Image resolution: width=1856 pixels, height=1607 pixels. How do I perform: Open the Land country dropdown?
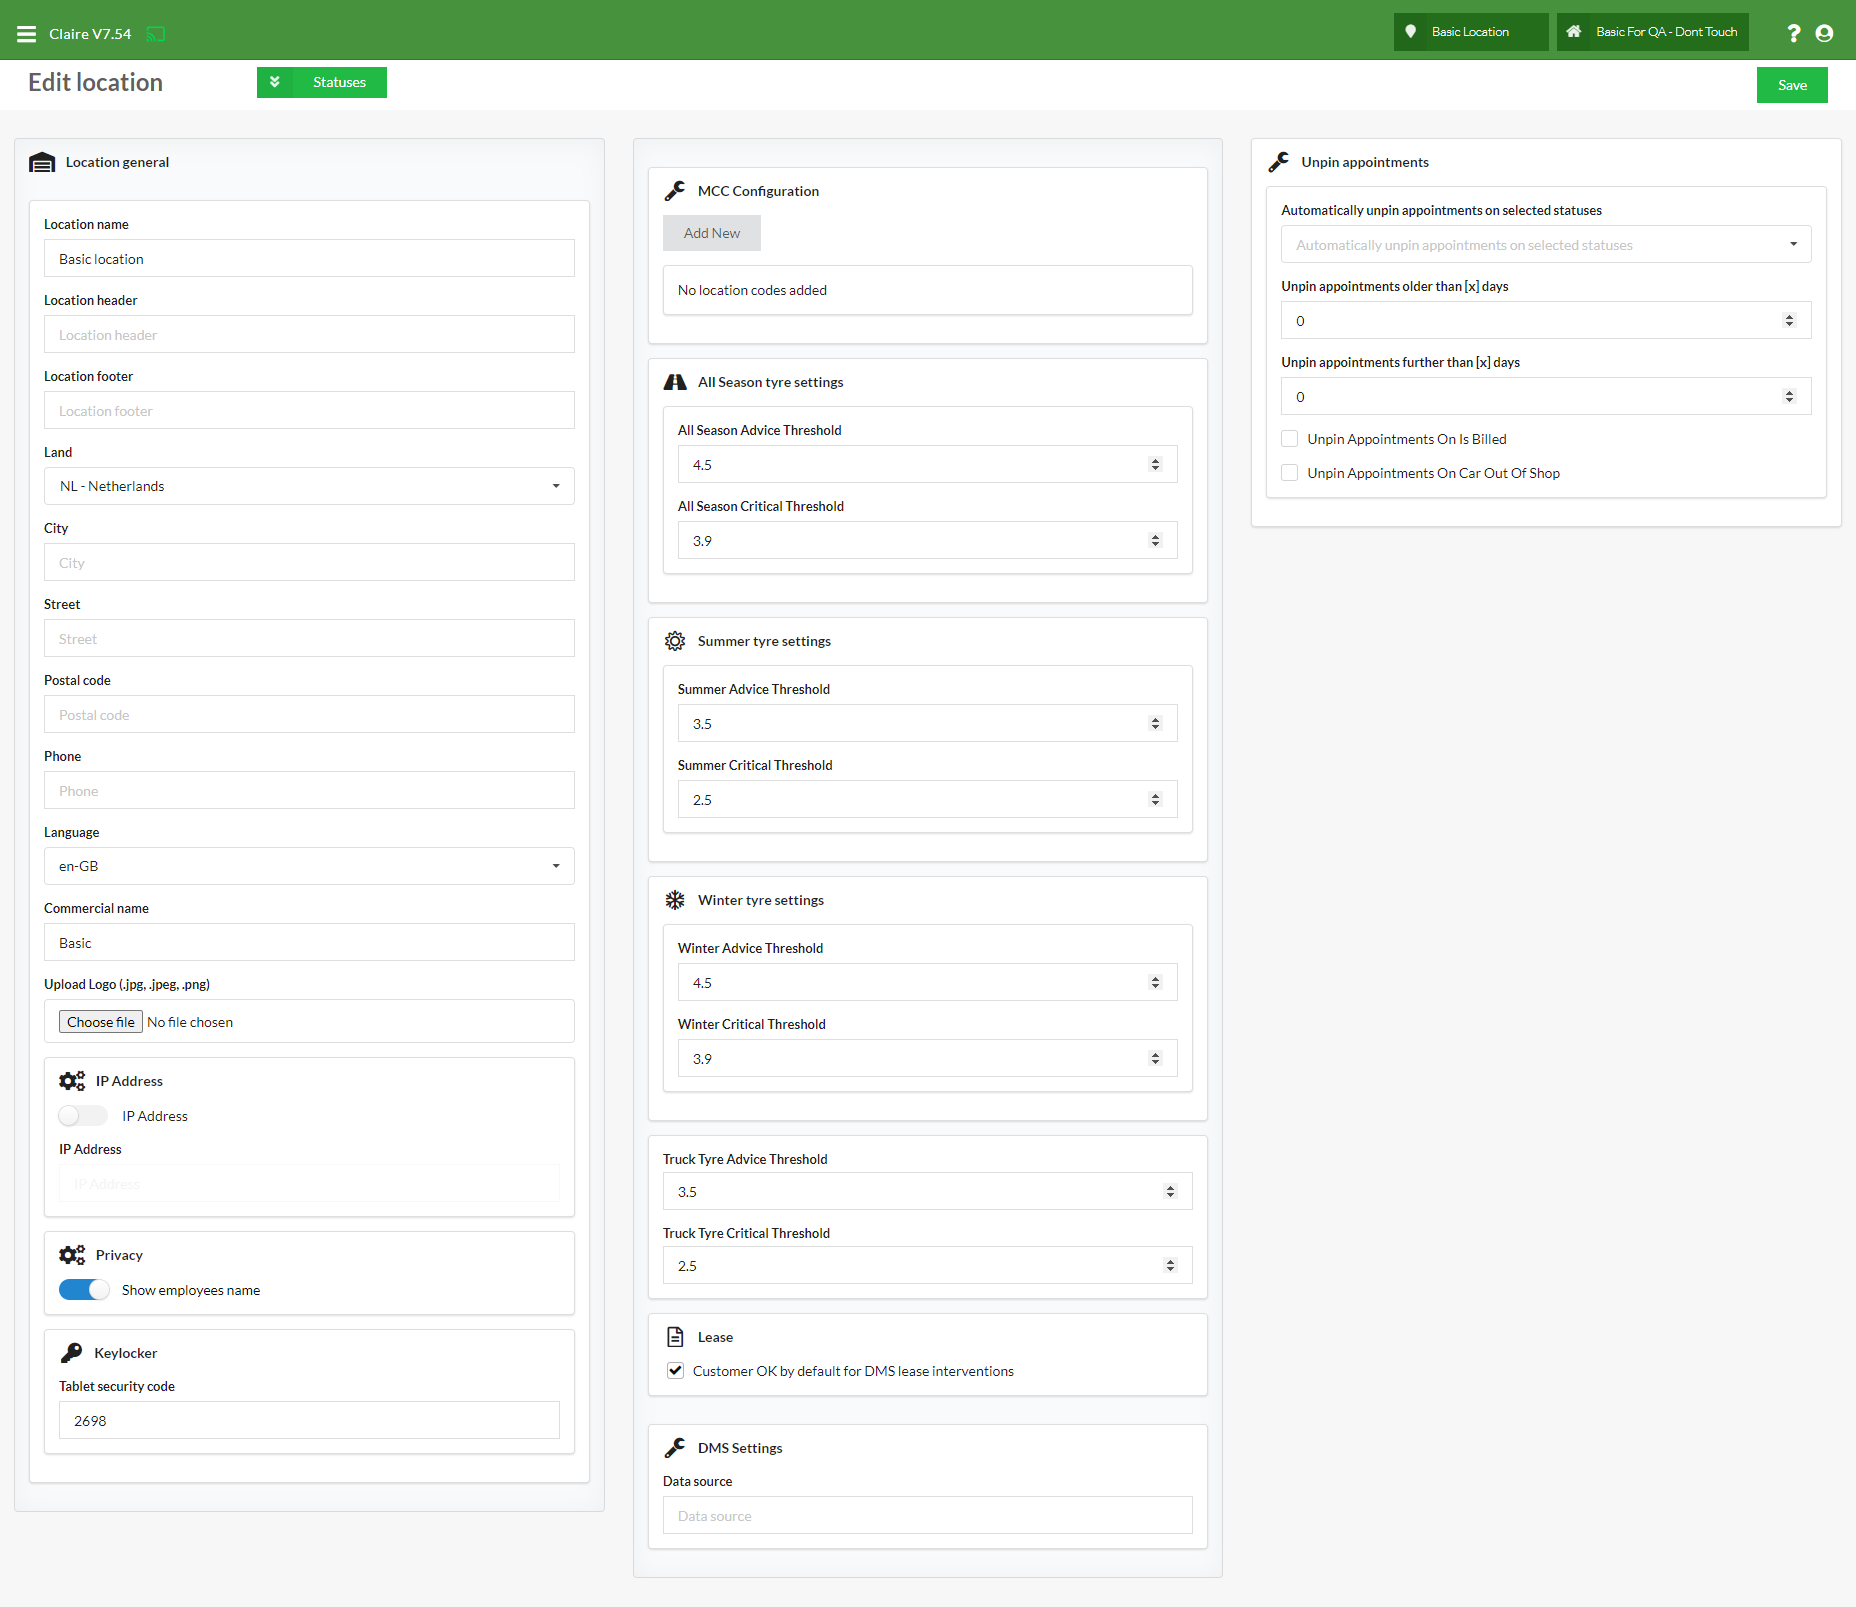(309, 486)
